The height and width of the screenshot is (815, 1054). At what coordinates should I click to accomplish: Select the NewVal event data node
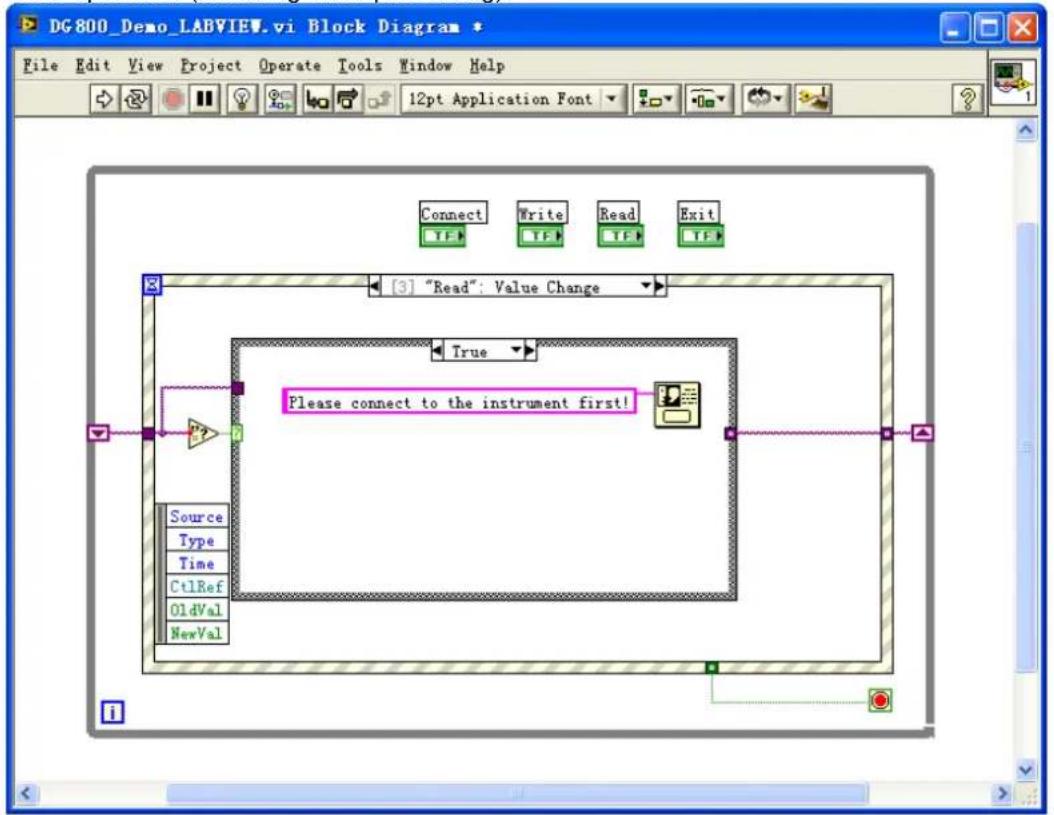[196, 633]
